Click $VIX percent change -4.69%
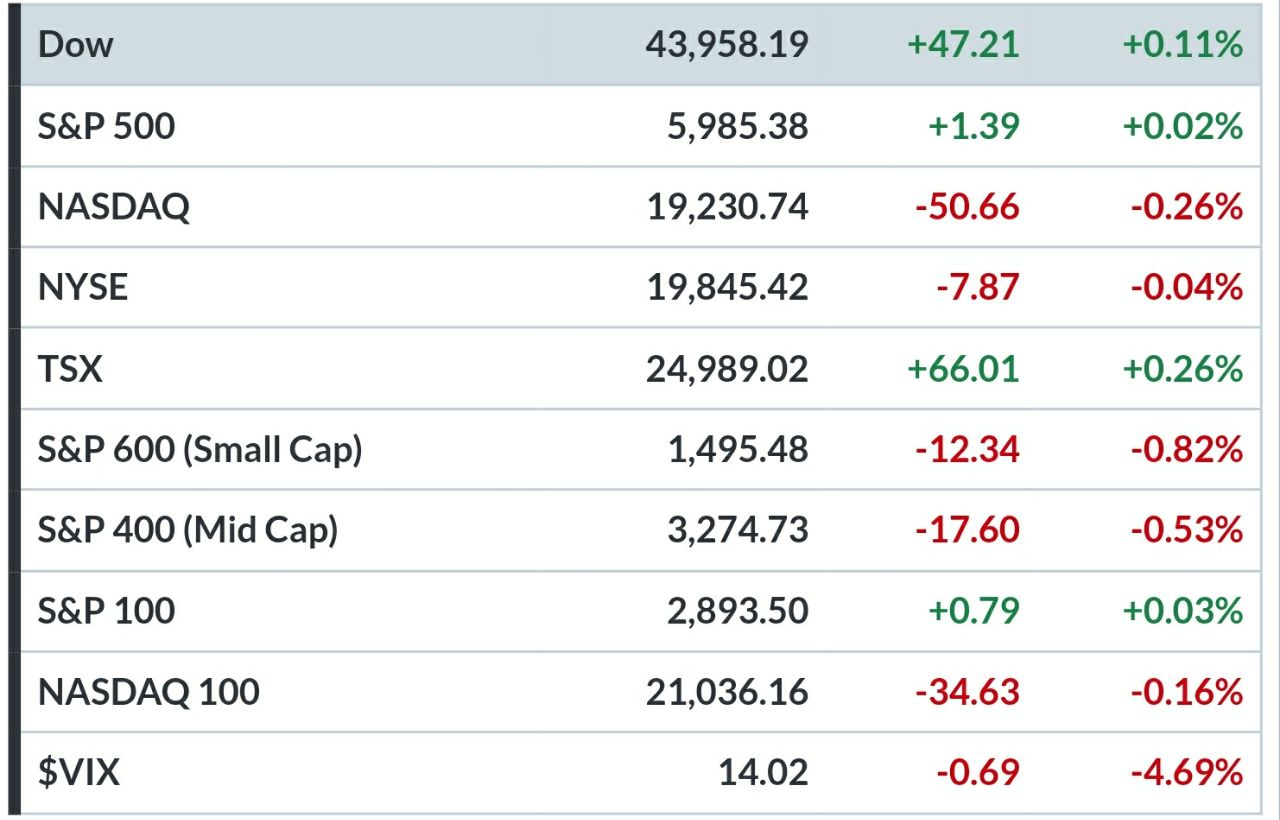Image resolution: width=1280 pixels, height=820 pixels. [1187, 773]
